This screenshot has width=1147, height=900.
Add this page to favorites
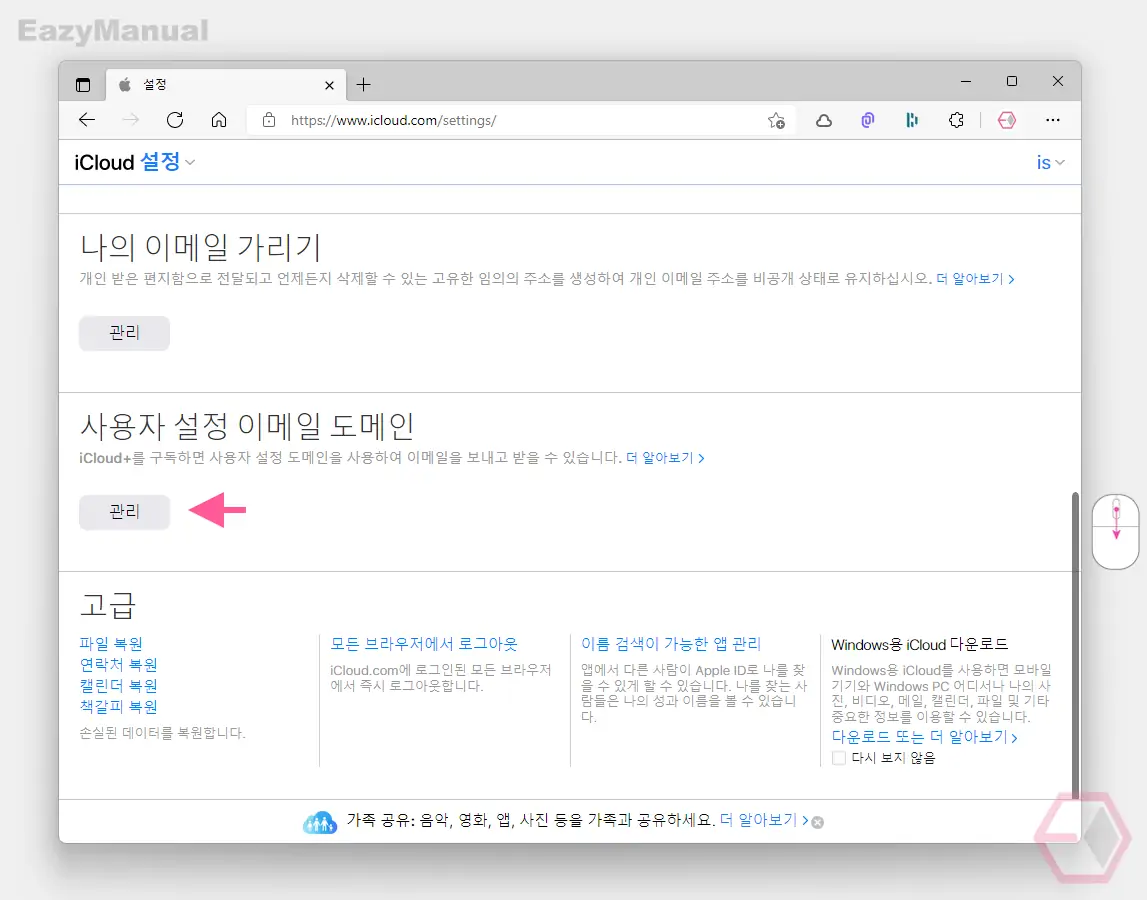(x=776, y=121)
